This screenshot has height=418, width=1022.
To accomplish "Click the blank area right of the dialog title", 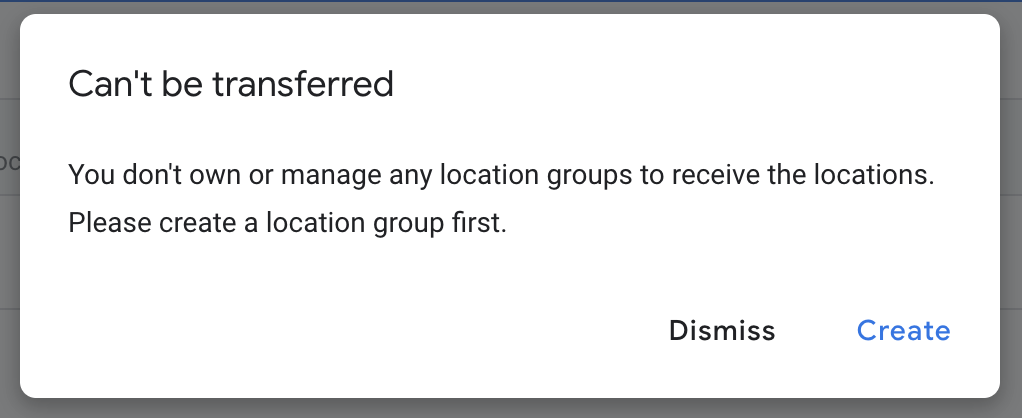I will pos(700,84).
